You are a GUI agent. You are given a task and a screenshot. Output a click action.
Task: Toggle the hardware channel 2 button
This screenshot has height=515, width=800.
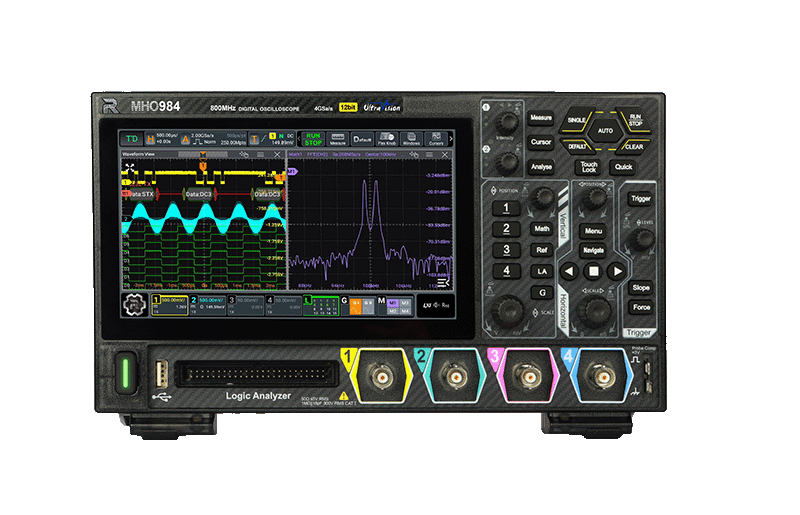[506, 229]
